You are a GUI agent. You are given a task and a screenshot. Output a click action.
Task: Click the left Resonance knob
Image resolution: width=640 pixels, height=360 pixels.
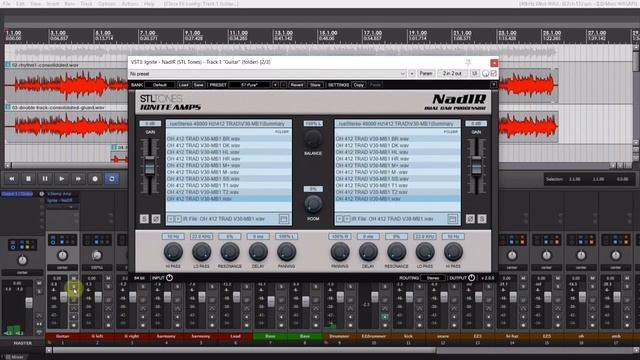click(230, 252)
